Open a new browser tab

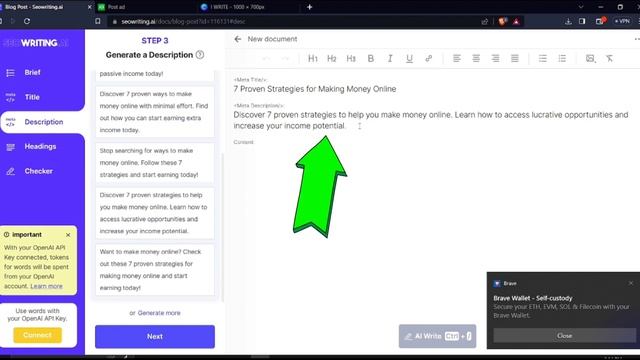coord(309,7)
